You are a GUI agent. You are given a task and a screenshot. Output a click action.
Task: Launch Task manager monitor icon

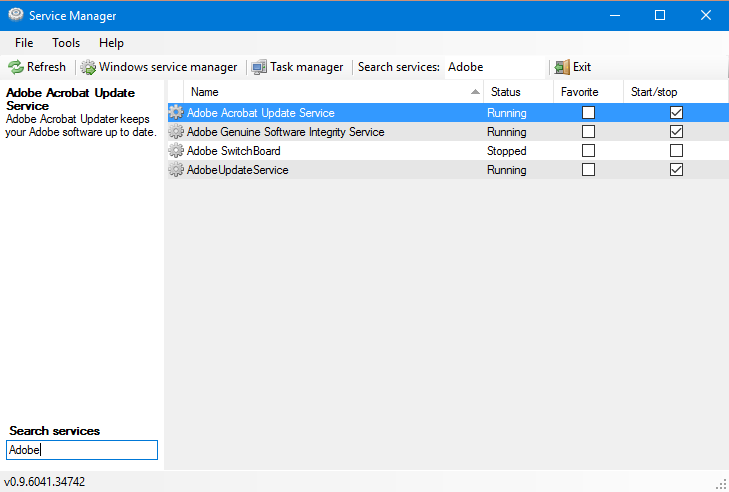coord(259,67)
